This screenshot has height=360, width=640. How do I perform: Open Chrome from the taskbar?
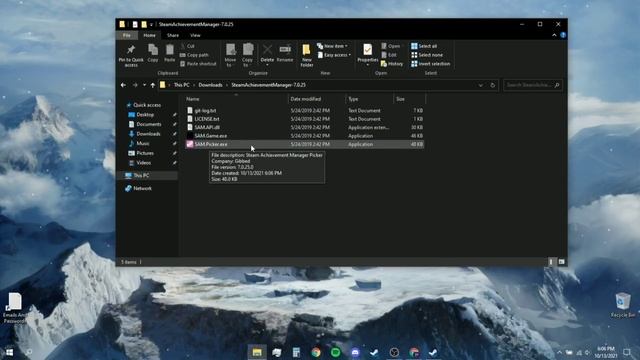[316, 352]
